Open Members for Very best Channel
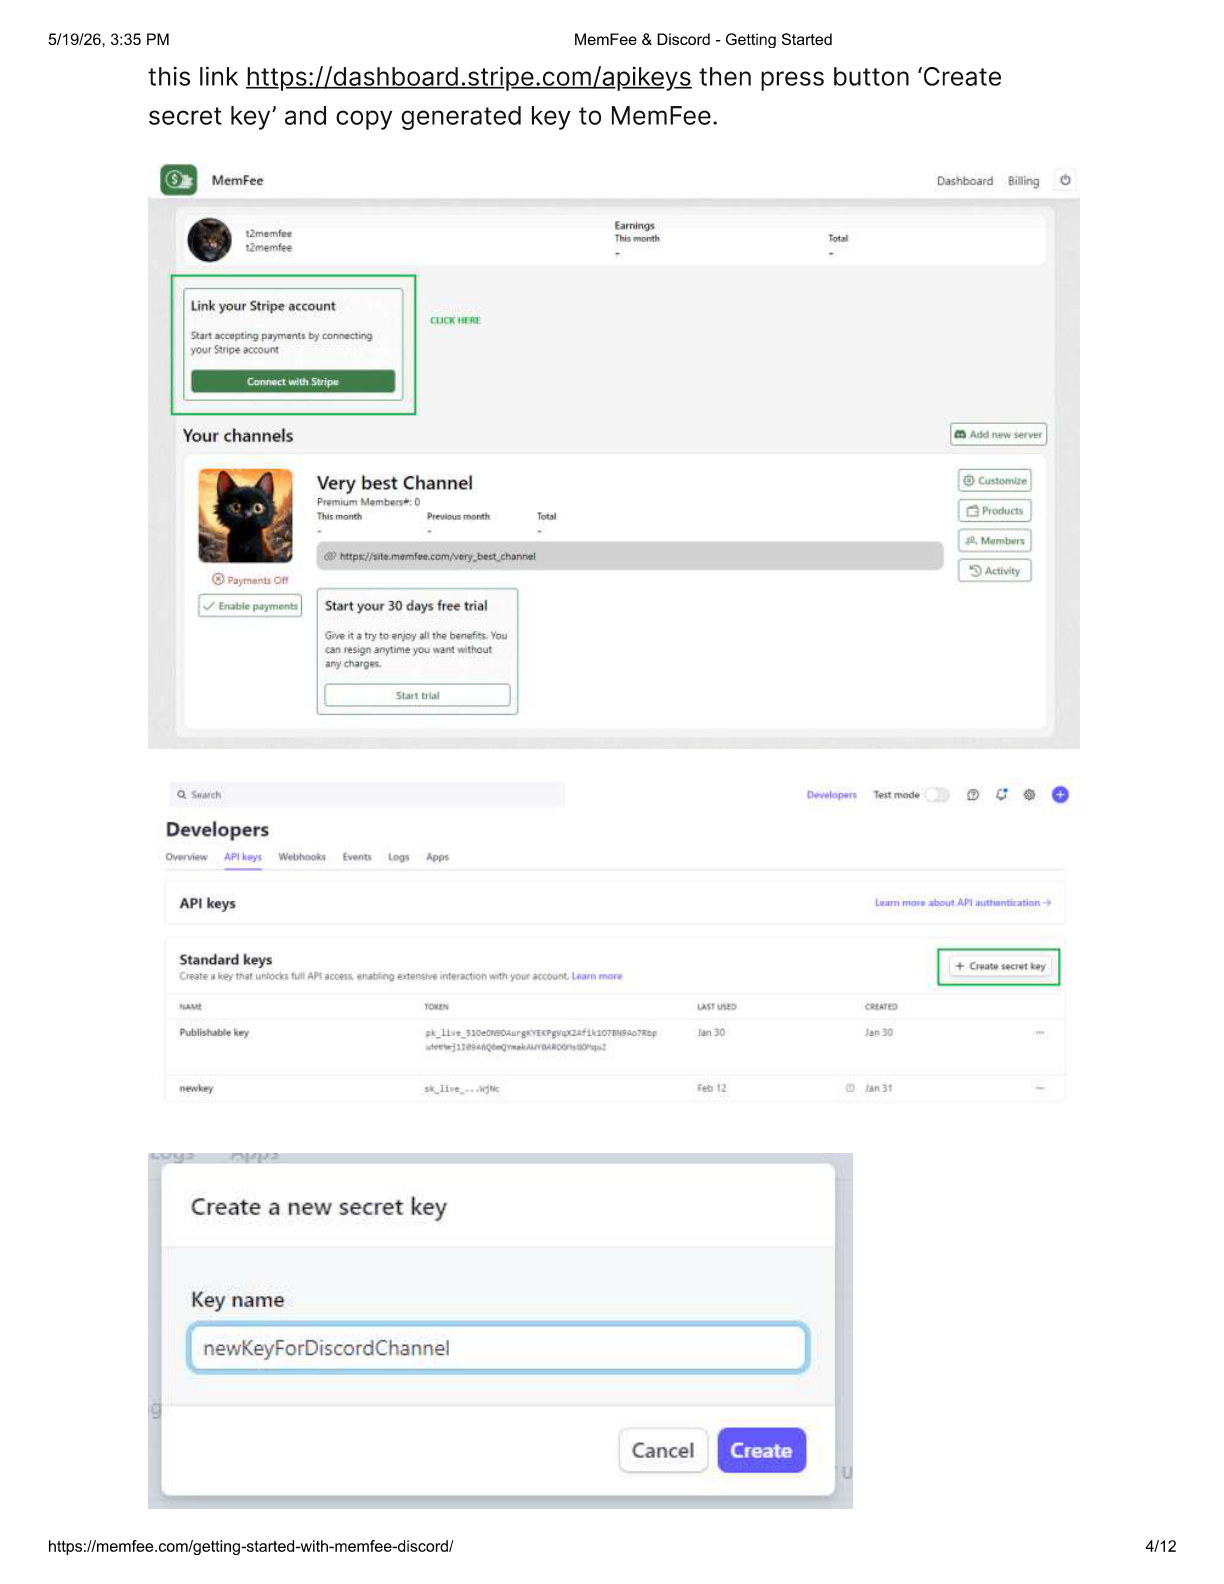1224x1584 pixels. point(994,541)
